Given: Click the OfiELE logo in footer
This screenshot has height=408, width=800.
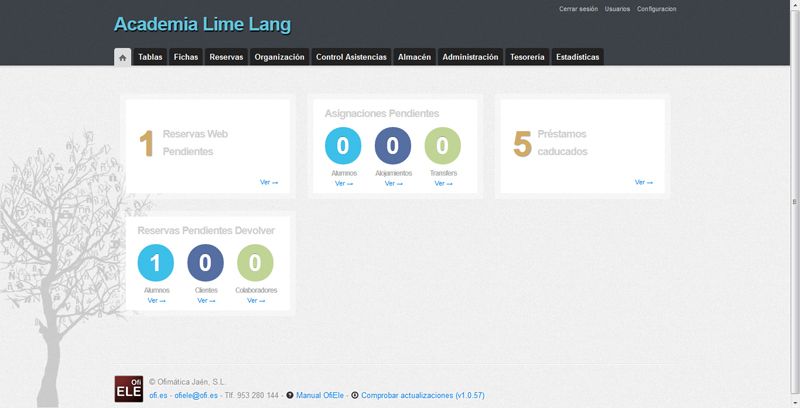Looking at the screenshot, I should [x=128, y=388].
